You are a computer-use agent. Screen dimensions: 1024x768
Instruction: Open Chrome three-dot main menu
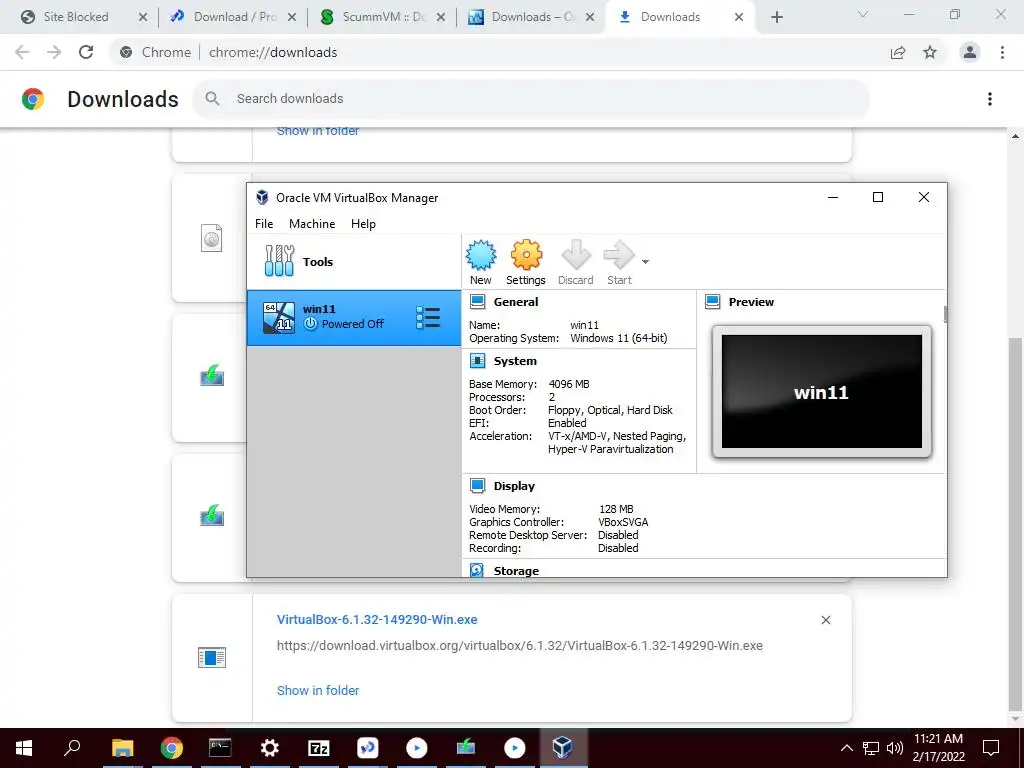[x=1002, y=52]
